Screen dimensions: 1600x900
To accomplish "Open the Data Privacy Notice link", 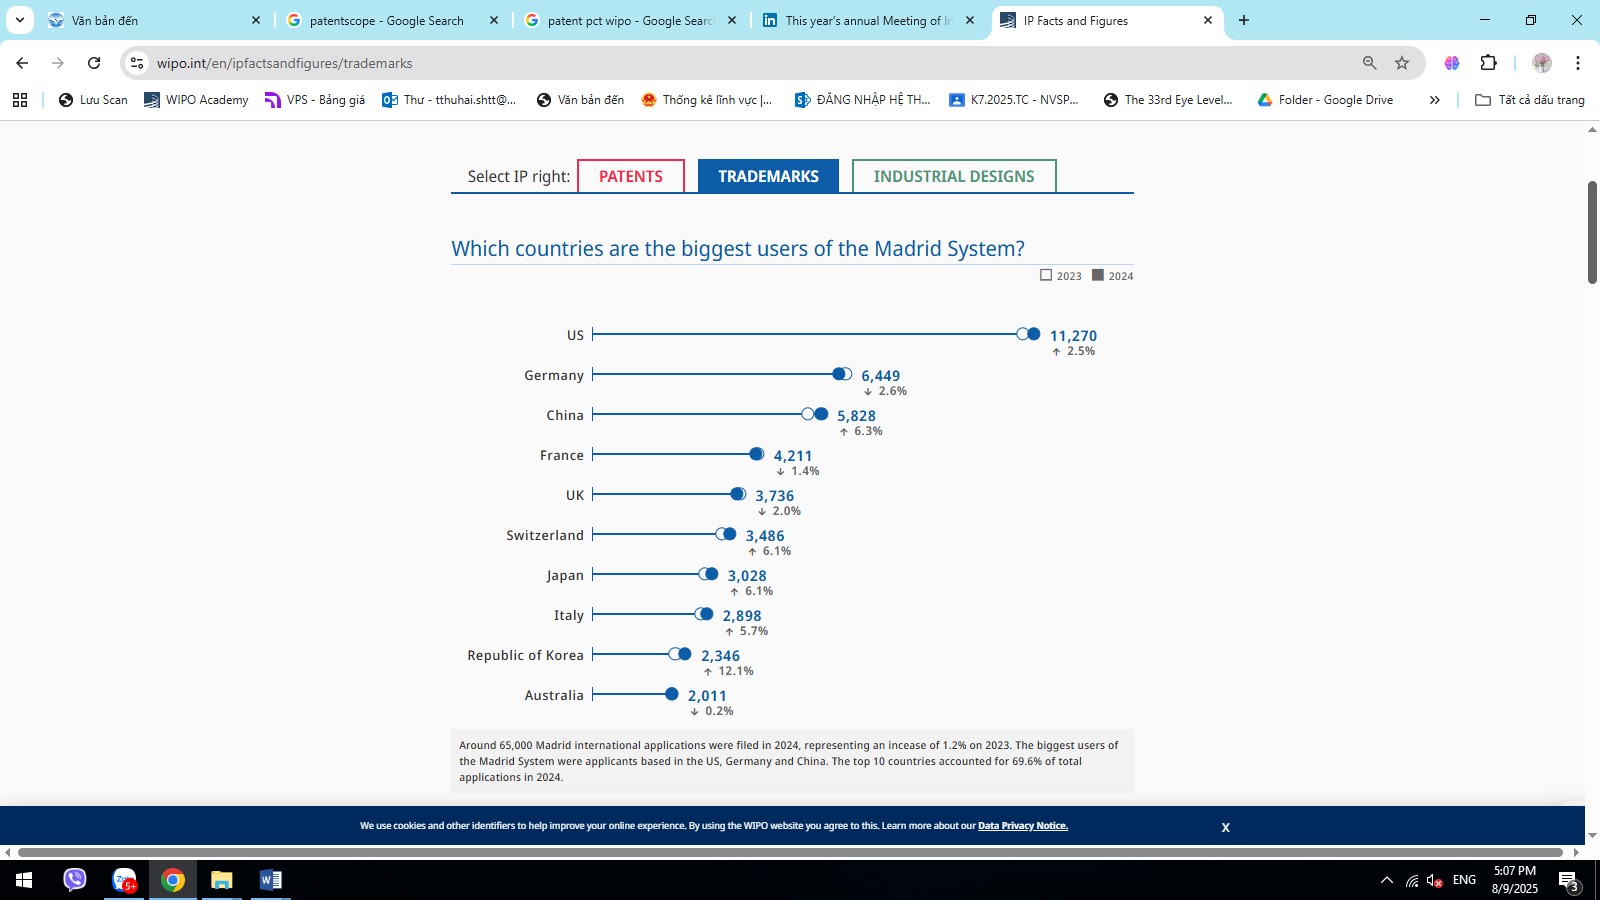I will click(1022, 826).
